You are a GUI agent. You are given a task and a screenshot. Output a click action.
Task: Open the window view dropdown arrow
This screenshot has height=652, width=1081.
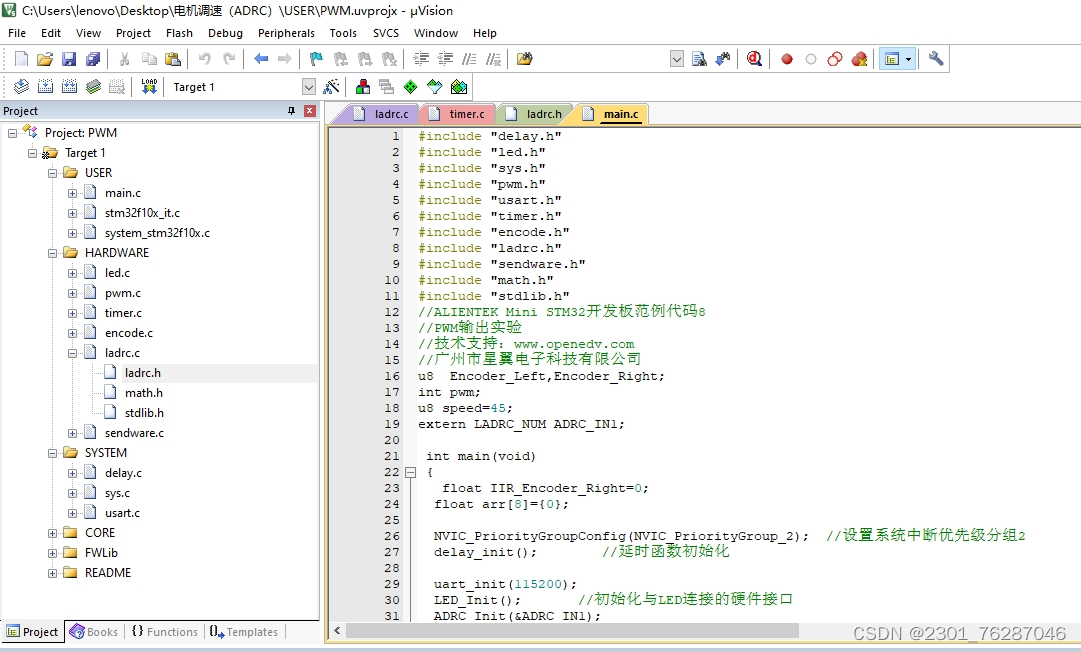(x=909, y=59)
